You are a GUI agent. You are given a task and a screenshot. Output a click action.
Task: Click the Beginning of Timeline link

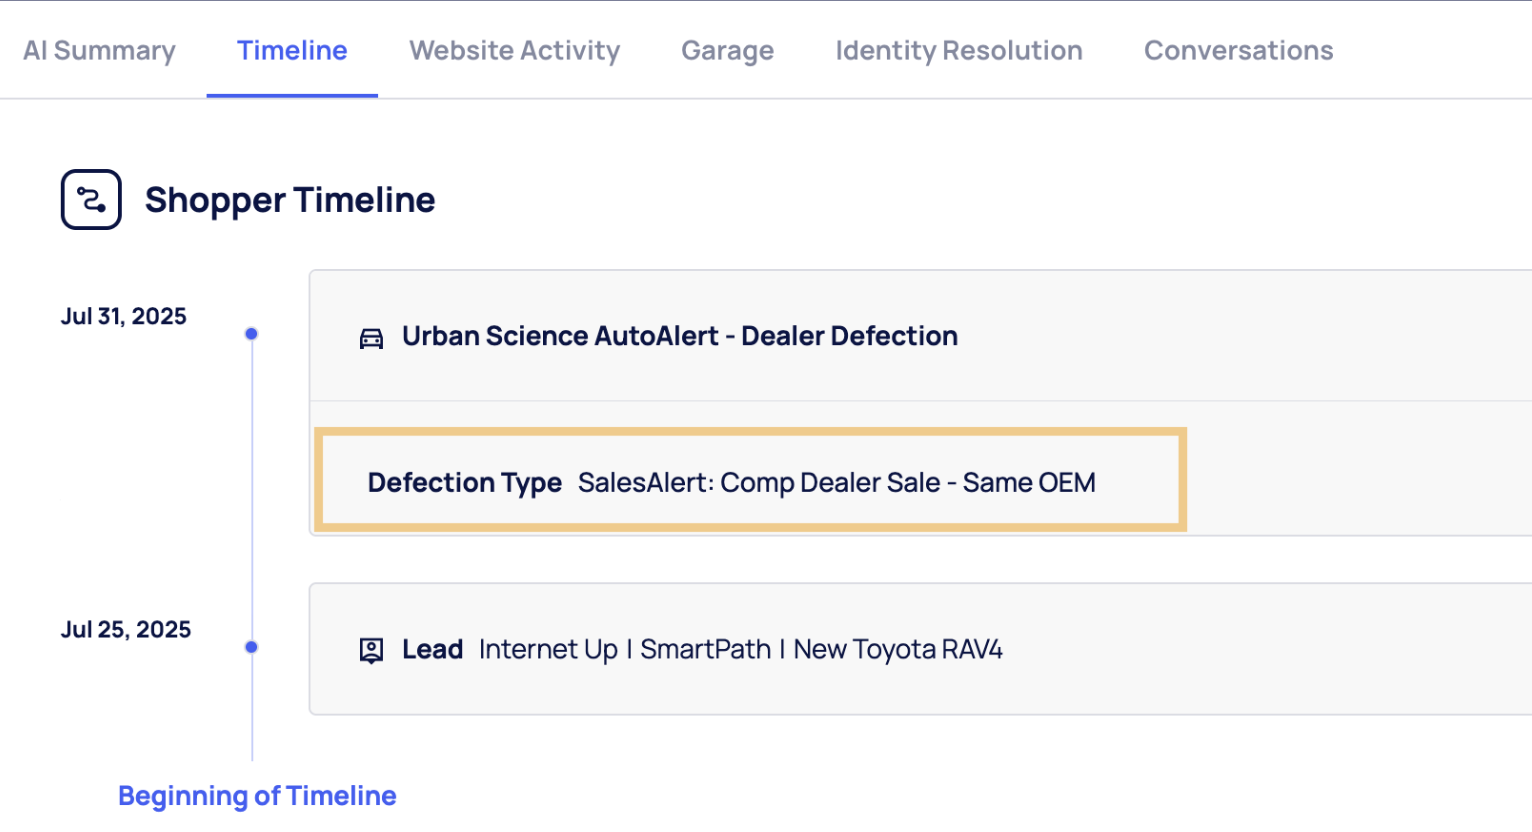pos(257,796)
